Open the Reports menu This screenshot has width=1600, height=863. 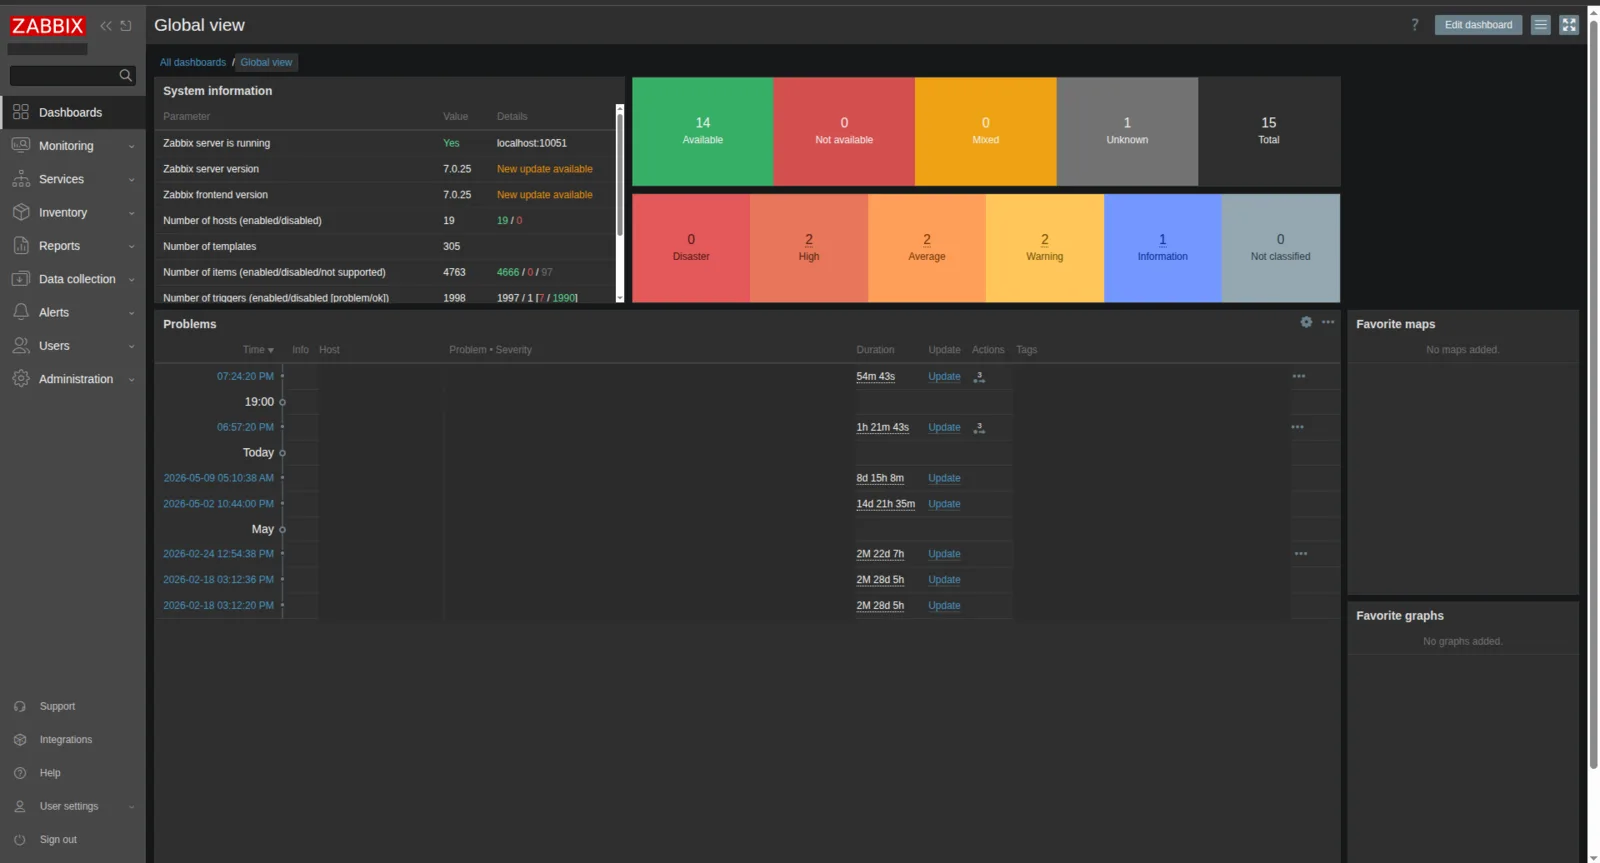point(73,246)
